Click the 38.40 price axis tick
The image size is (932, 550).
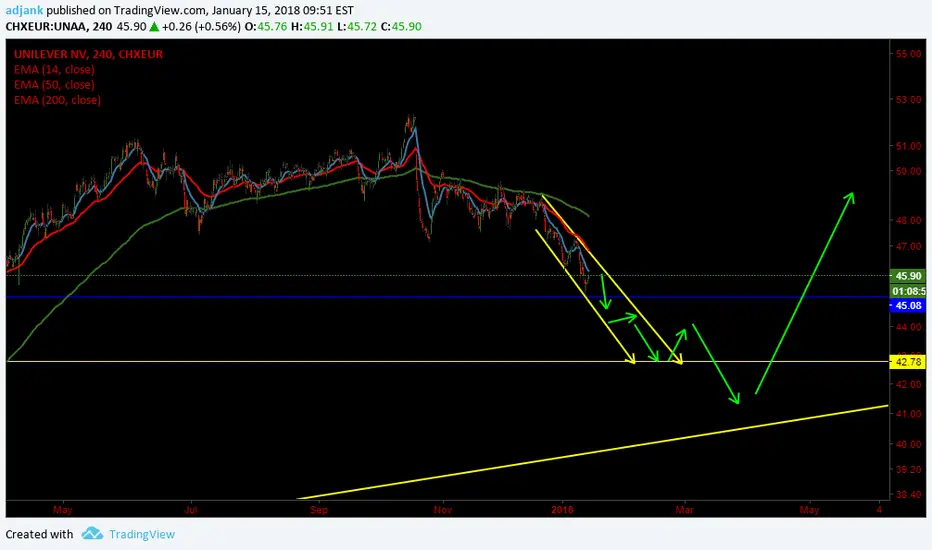[908, 495]
